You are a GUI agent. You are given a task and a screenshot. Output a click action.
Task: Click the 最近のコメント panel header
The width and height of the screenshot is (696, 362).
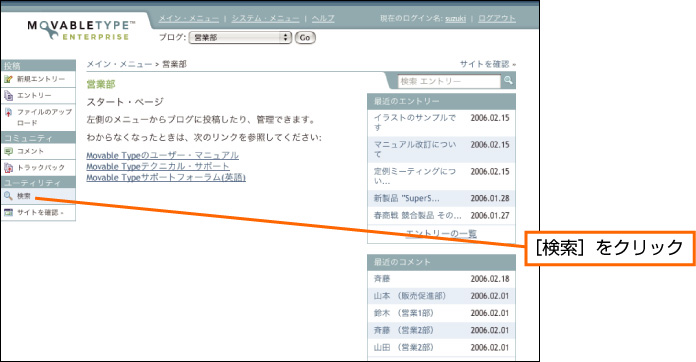[x=441, y=262]
